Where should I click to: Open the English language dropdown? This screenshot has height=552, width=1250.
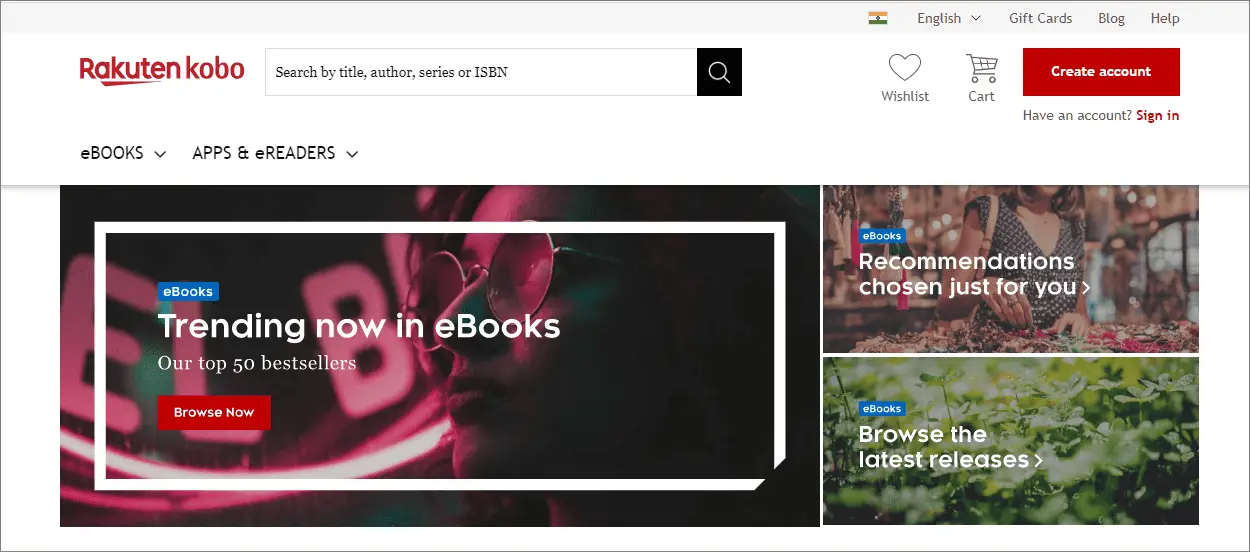point(949,18)
